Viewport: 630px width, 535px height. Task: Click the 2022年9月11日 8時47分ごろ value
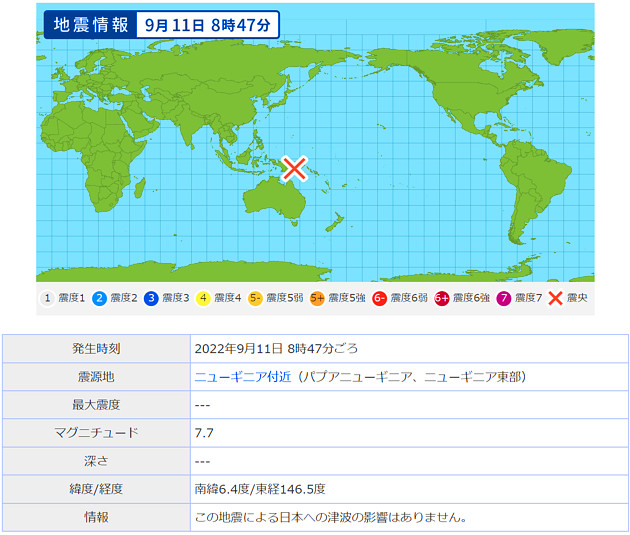pyautogui.click(x=276, y=348)
